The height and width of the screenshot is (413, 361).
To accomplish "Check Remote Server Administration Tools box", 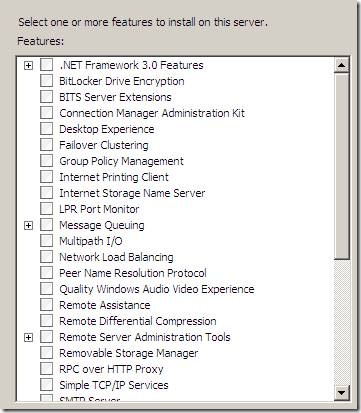I will tap(46, 337).
